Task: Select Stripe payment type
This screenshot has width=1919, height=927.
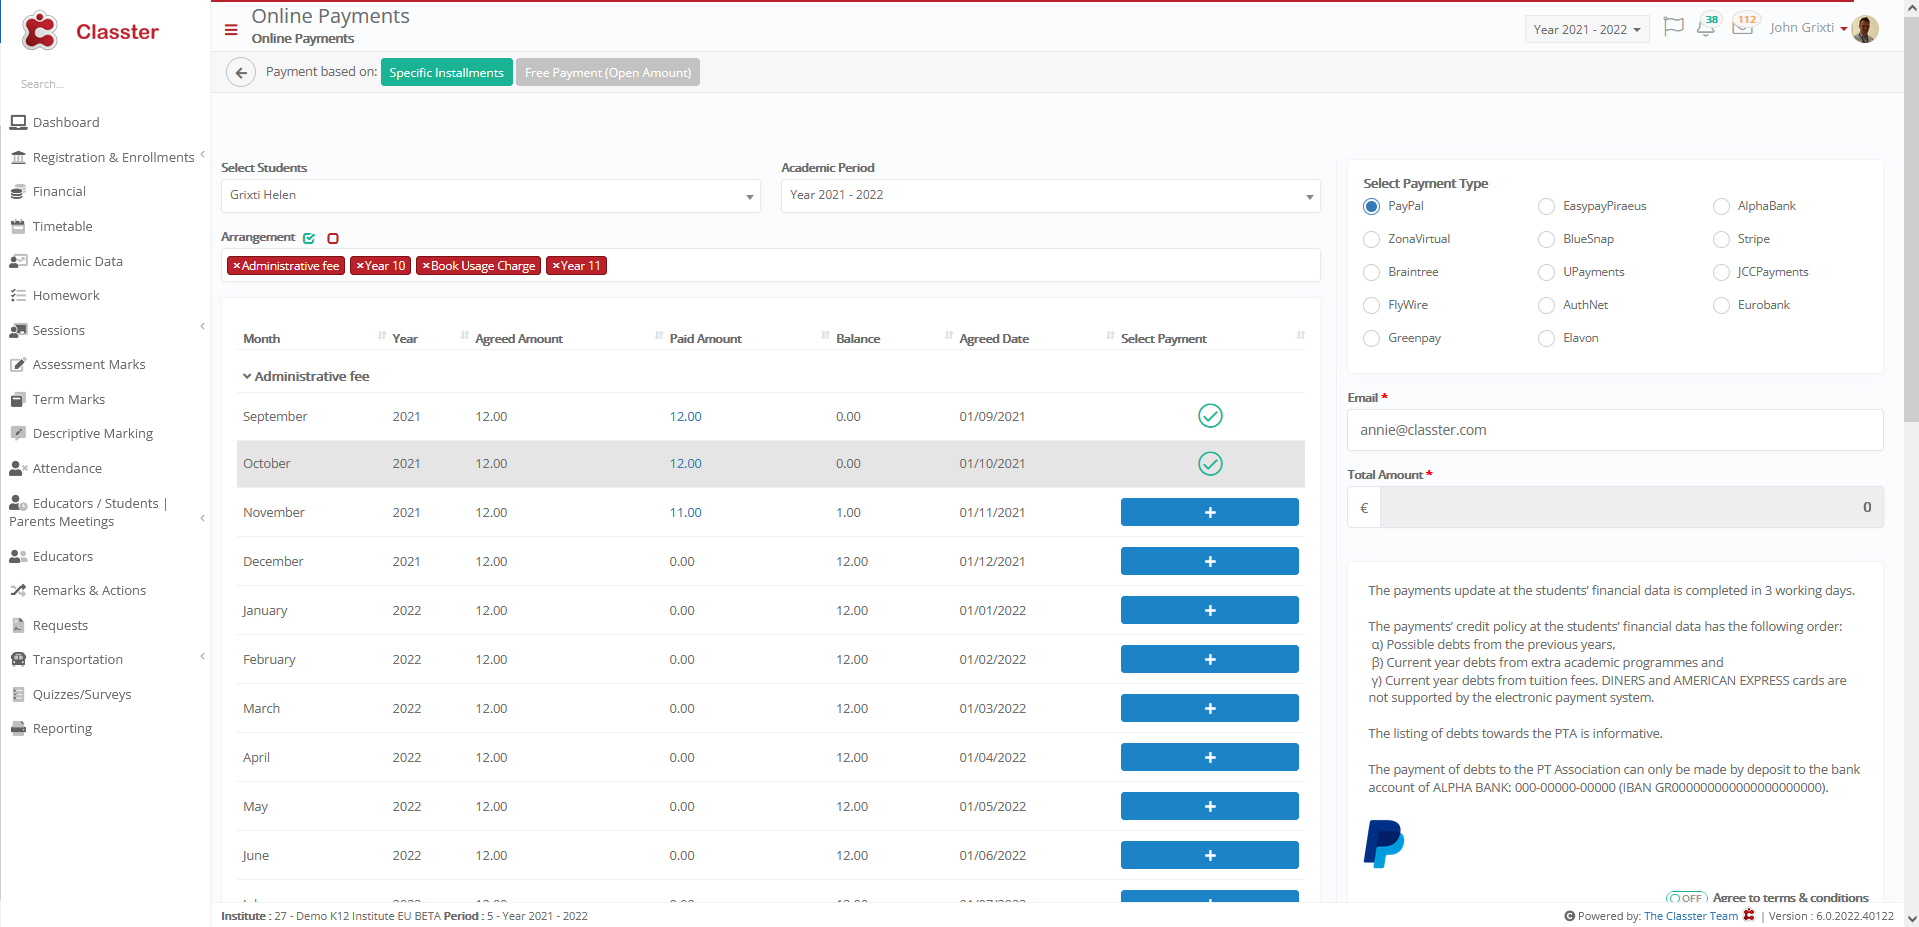Action: point(1721,240)
